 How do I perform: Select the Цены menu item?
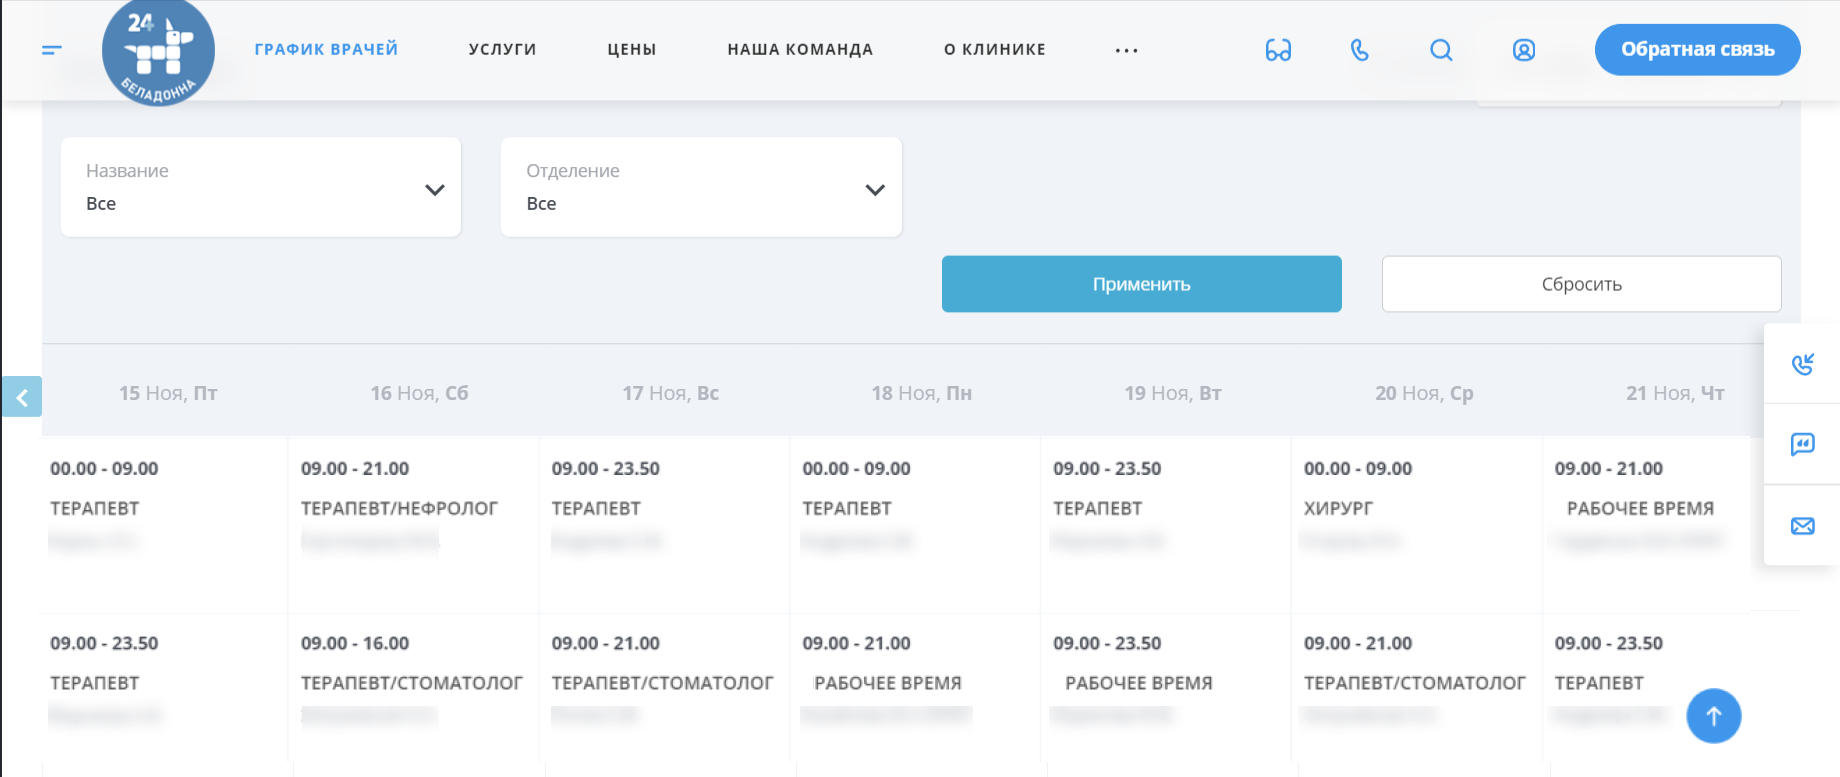[x=631, y=50]
